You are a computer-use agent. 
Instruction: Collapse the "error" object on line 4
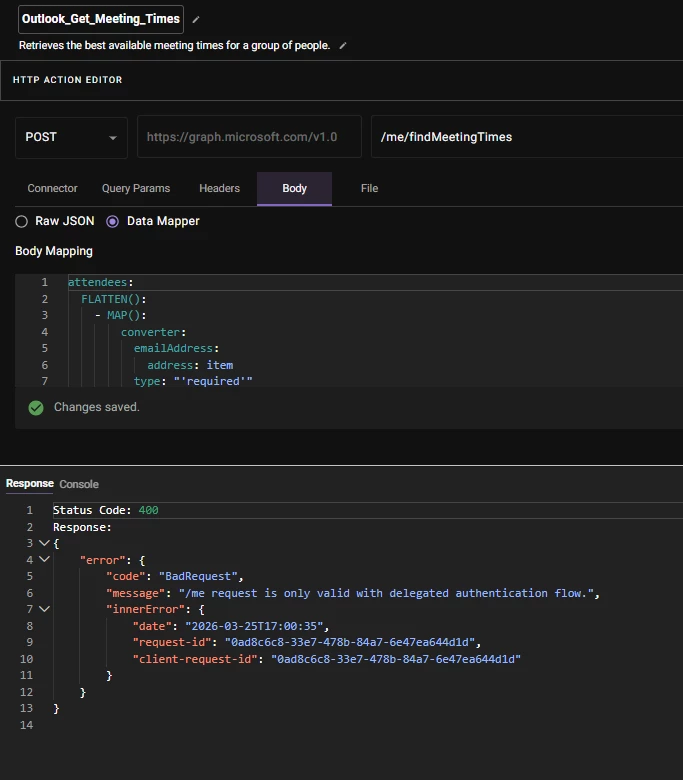click(44, 559)
